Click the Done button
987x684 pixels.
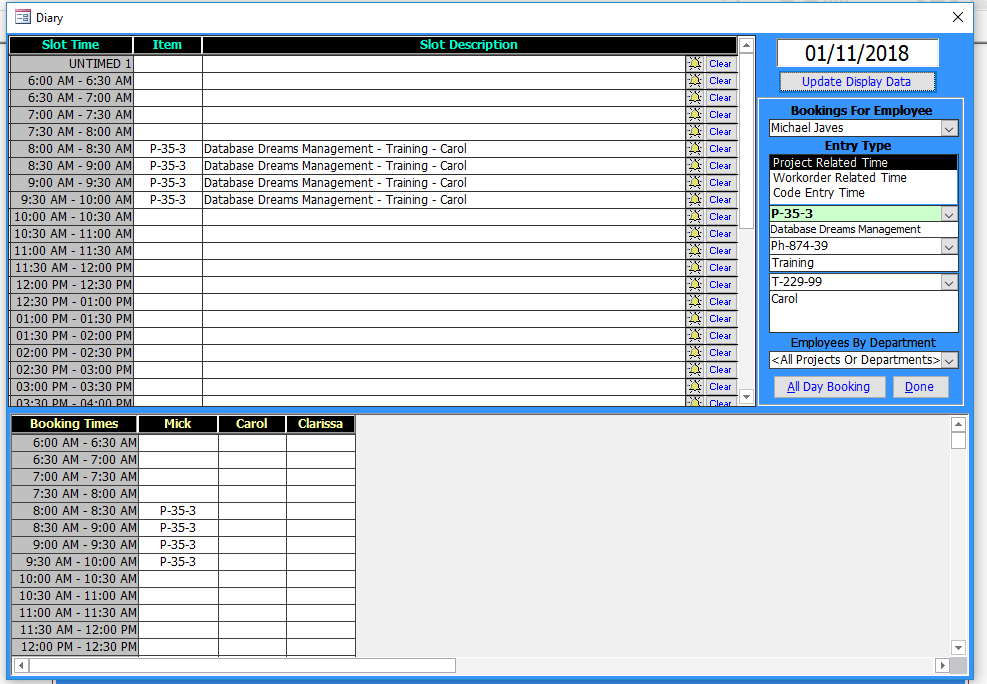click(920, 387)
